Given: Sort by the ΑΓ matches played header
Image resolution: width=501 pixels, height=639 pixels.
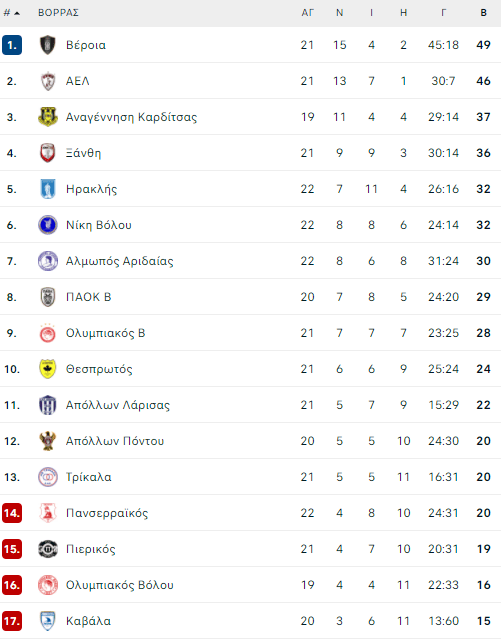Looking at the screenshot, I should tap(307, 13).
